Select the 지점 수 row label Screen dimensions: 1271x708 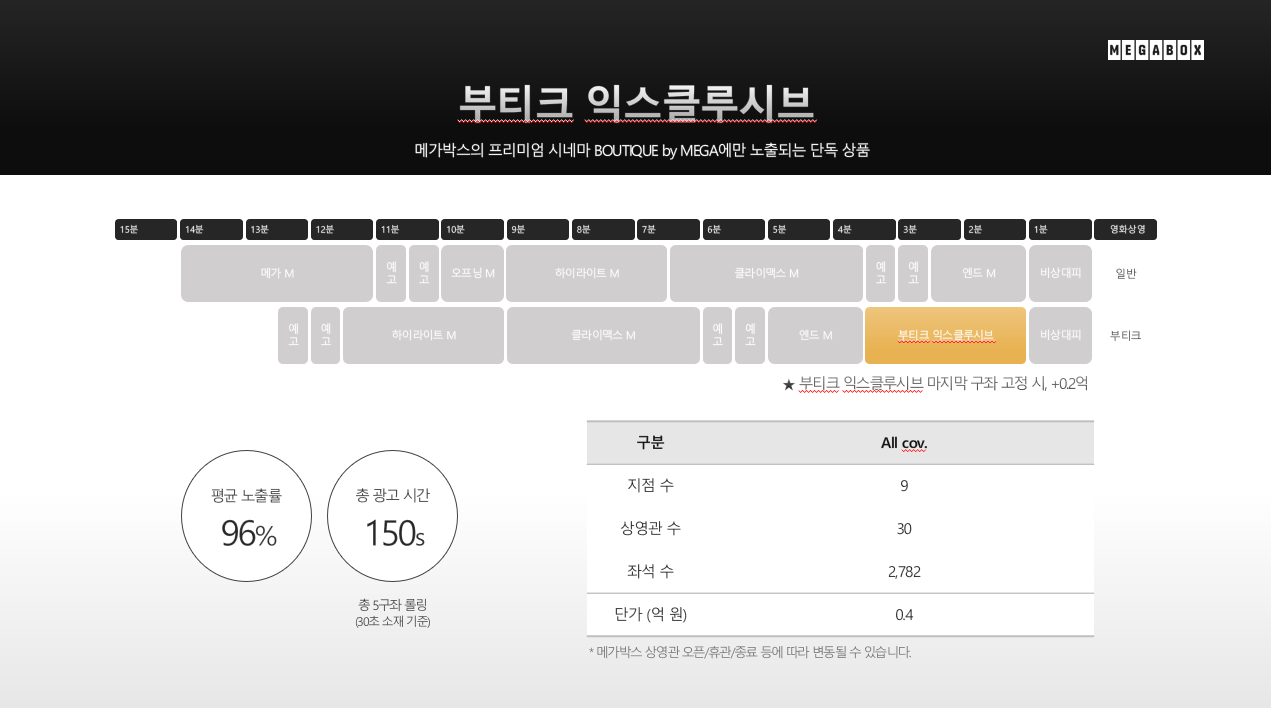(x=650, y=485)
